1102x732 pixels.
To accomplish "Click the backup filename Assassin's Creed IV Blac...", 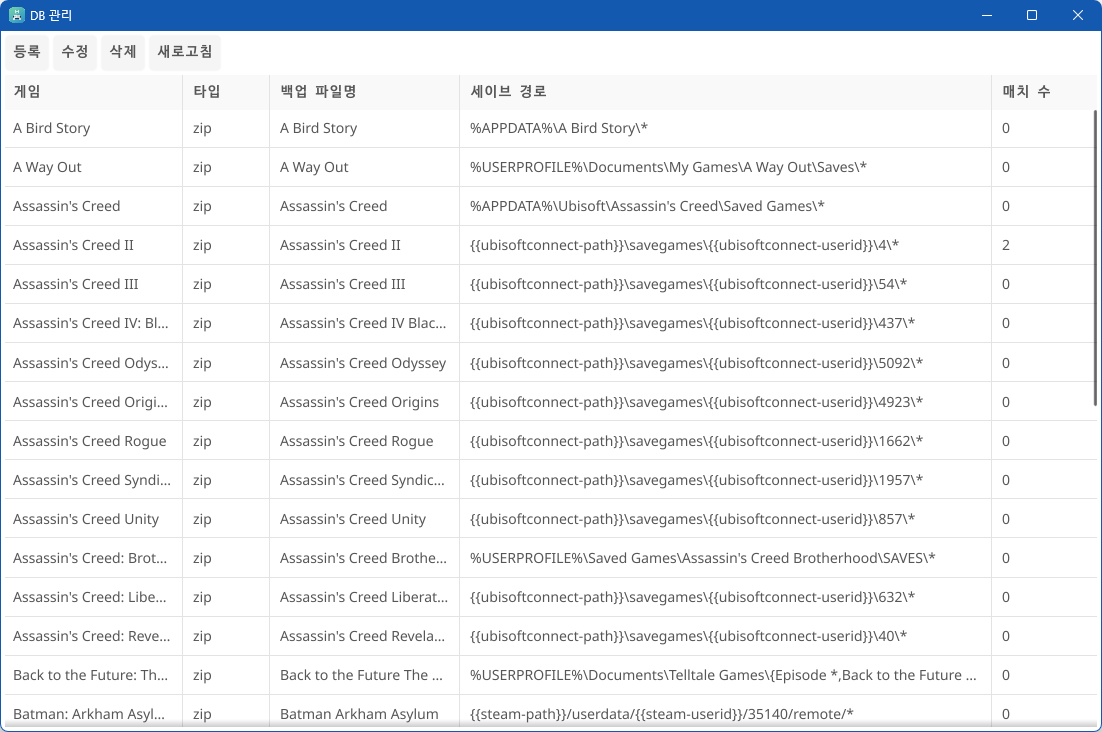I will point(363,323).
